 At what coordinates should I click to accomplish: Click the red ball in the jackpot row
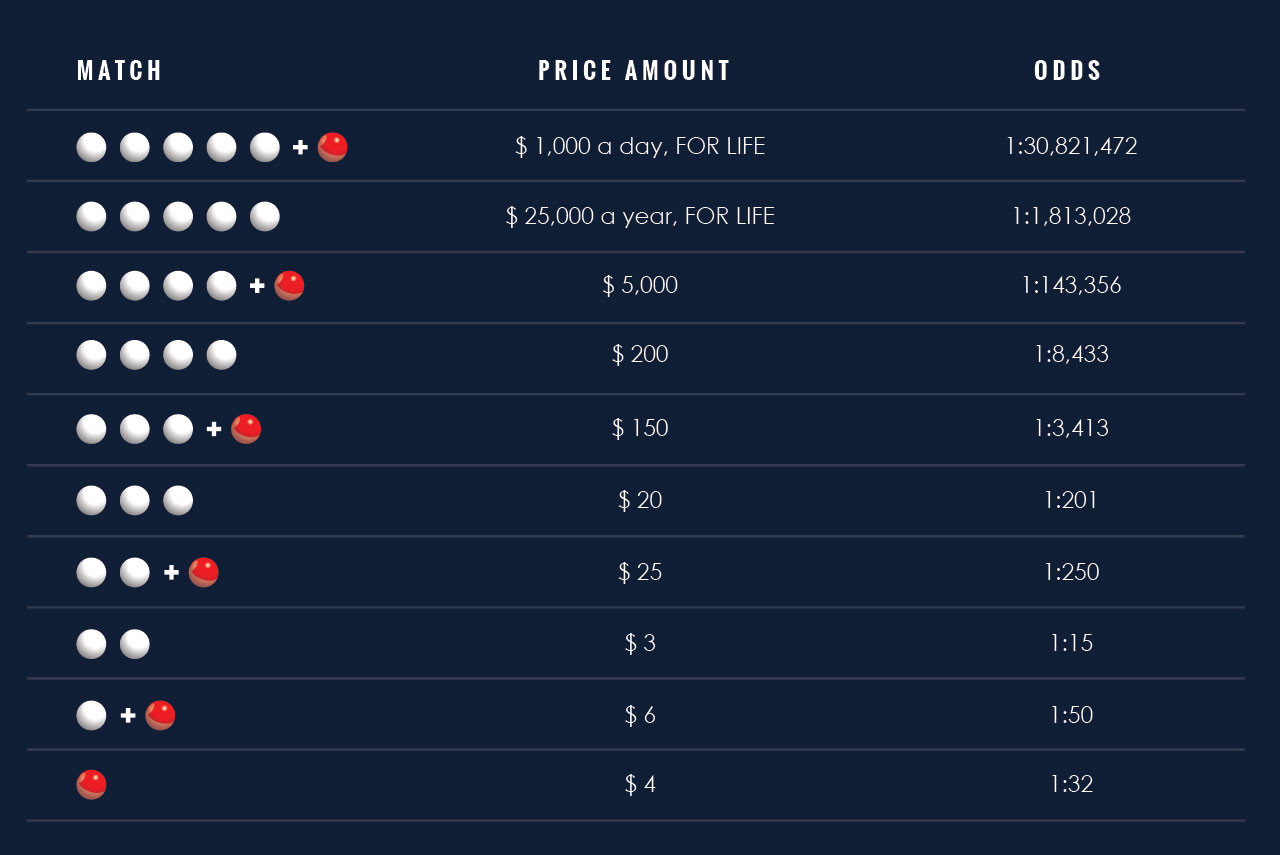click(333, 147)
